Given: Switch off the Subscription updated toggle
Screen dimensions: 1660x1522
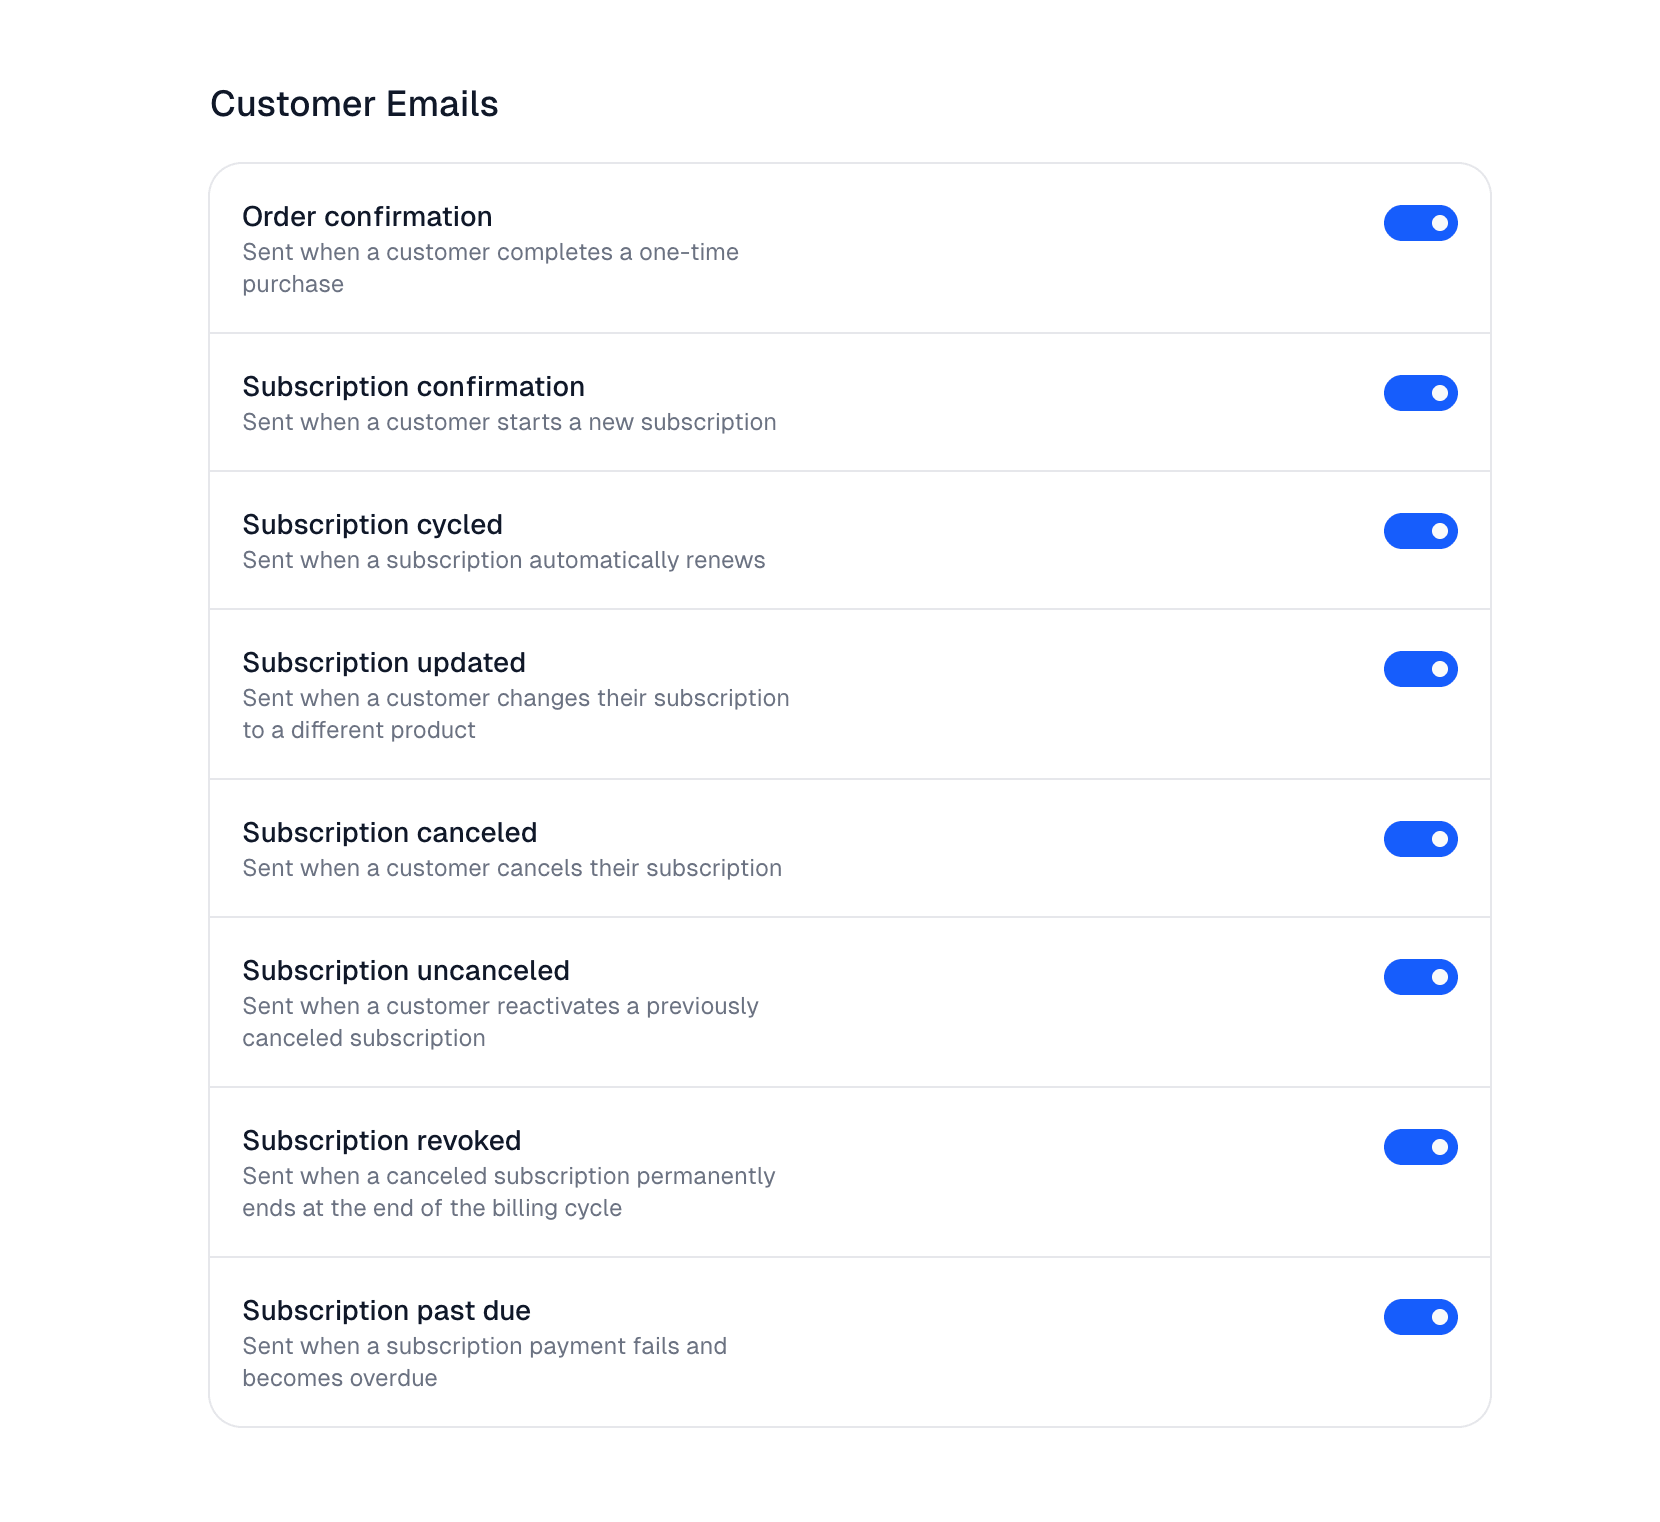Looking at the screenshot, I should [1420, 669].
